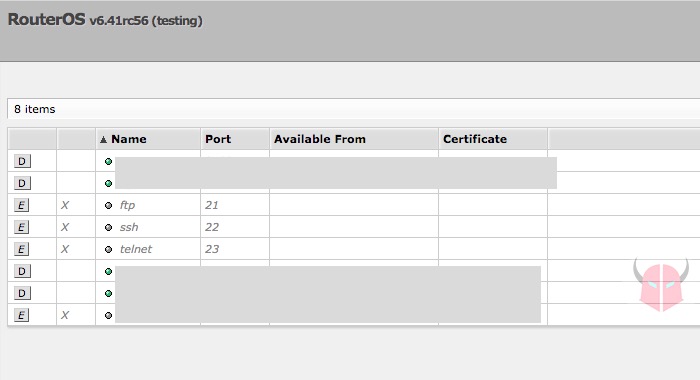This screenshot has height=380, width=700.
Task: Click the D button on second row
Action: 22,183
